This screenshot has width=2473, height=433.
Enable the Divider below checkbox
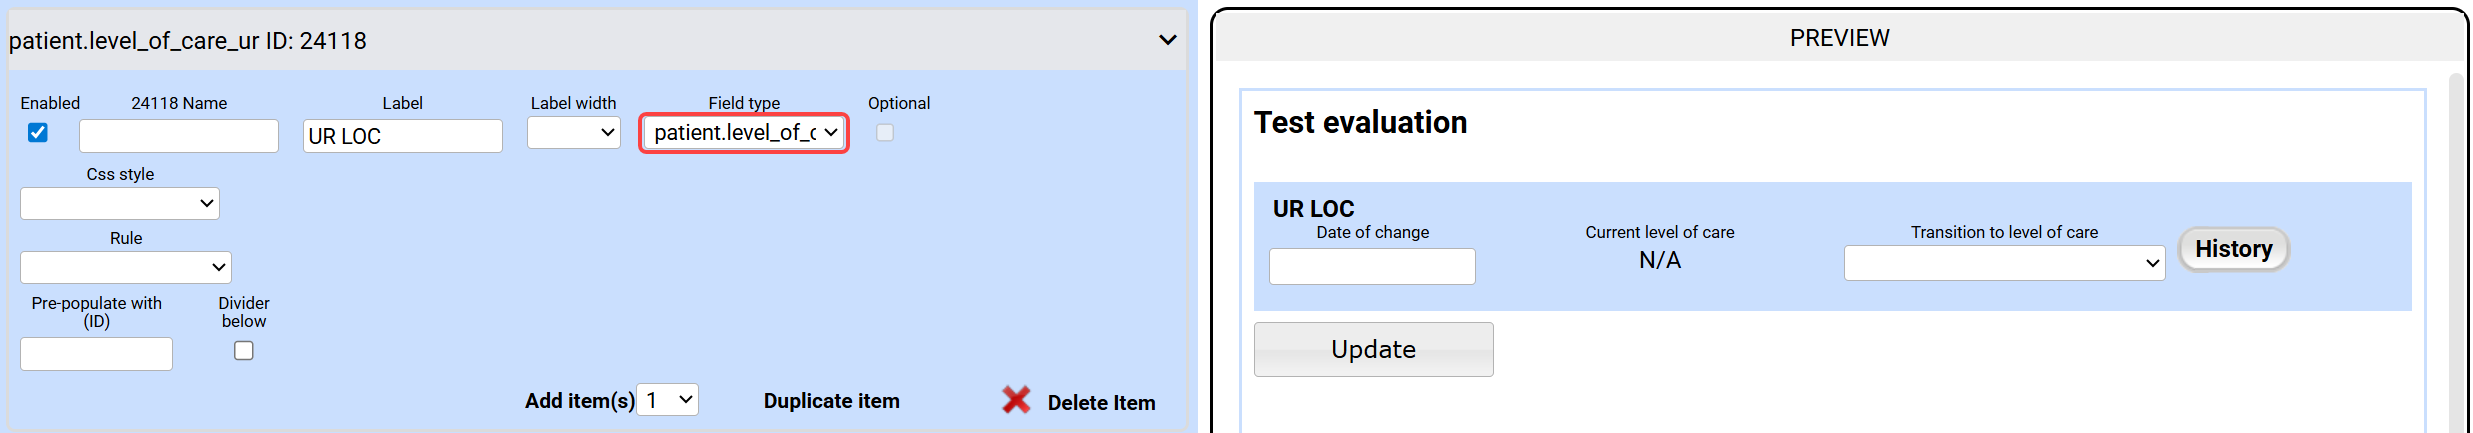[x=244, y=351]
